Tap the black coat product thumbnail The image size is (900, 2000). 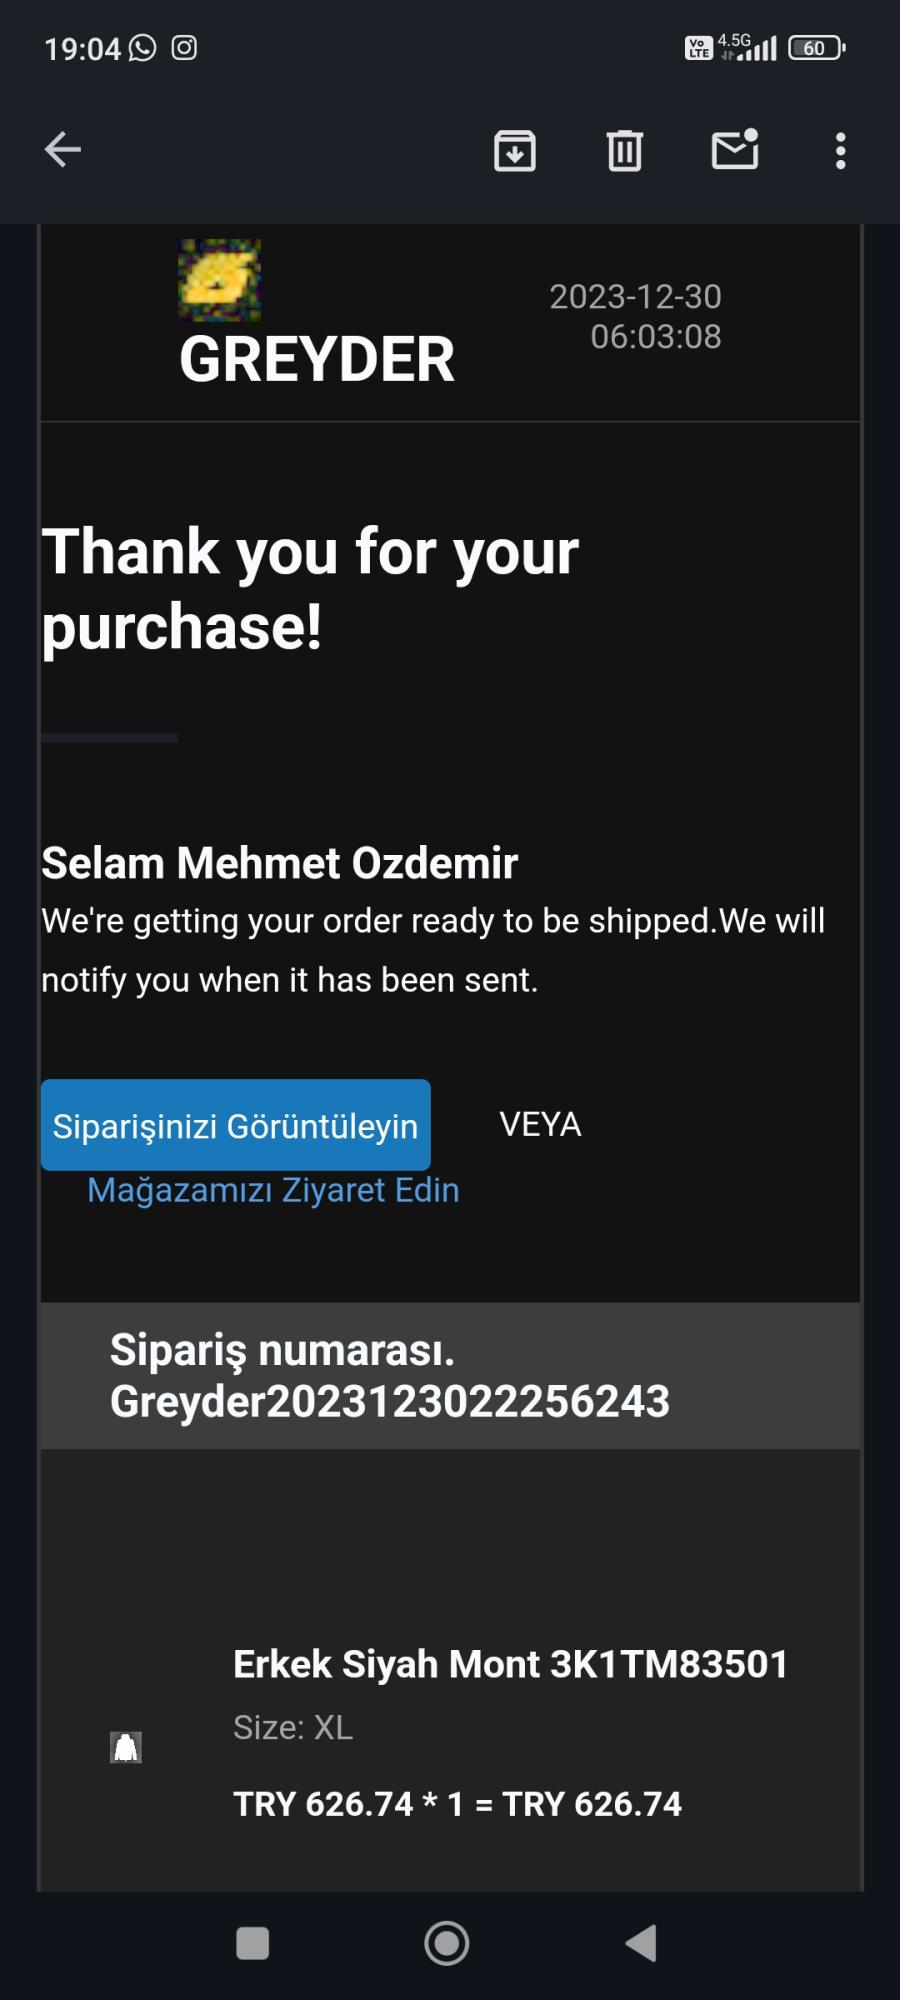coord(126,1747)
